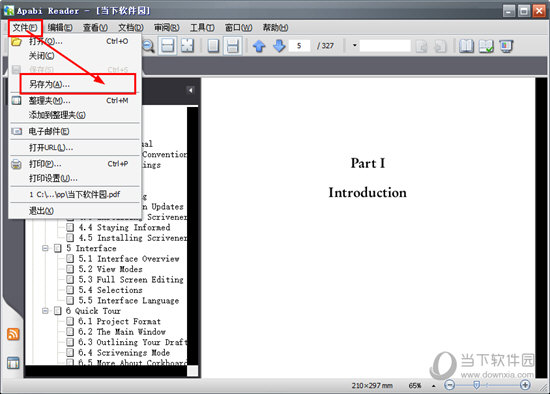The image size is (550, 394).
Task: Open recent file 当下软件园.pdf
Action: pyautogui.click(x=75, y=194)
